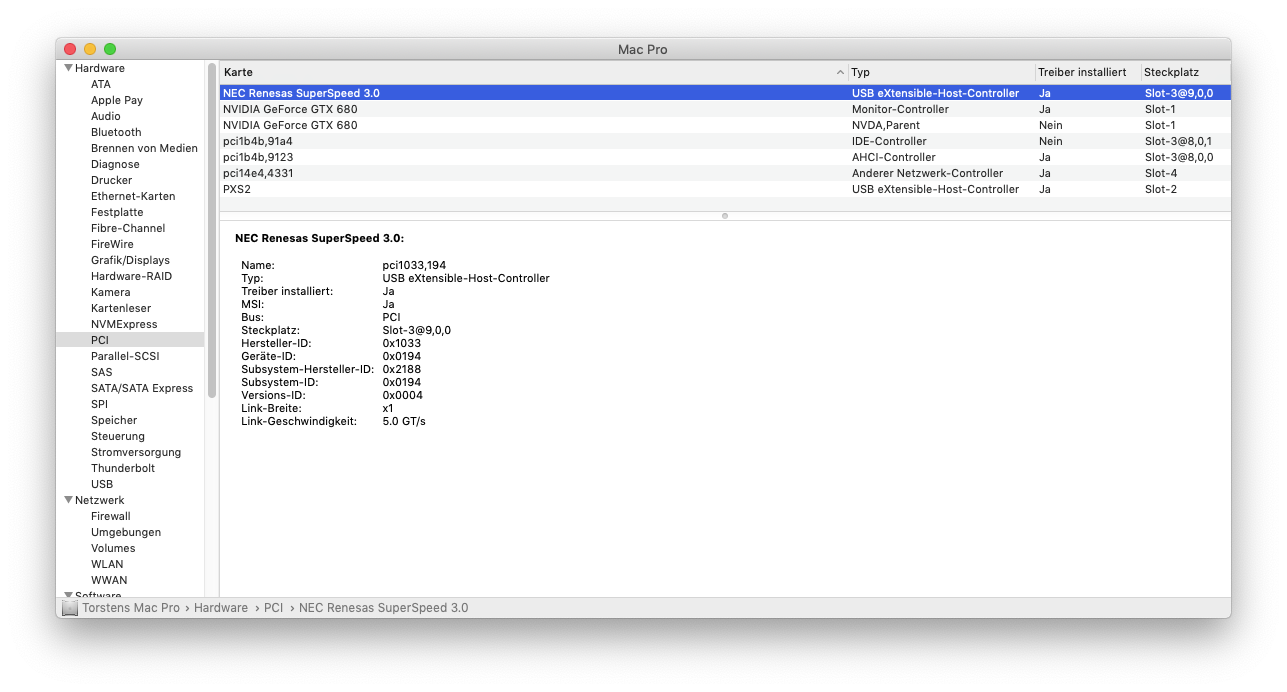Click the computer icon in path bar
The height and width of the screenshot is (692, 1287).
(69, 608)
